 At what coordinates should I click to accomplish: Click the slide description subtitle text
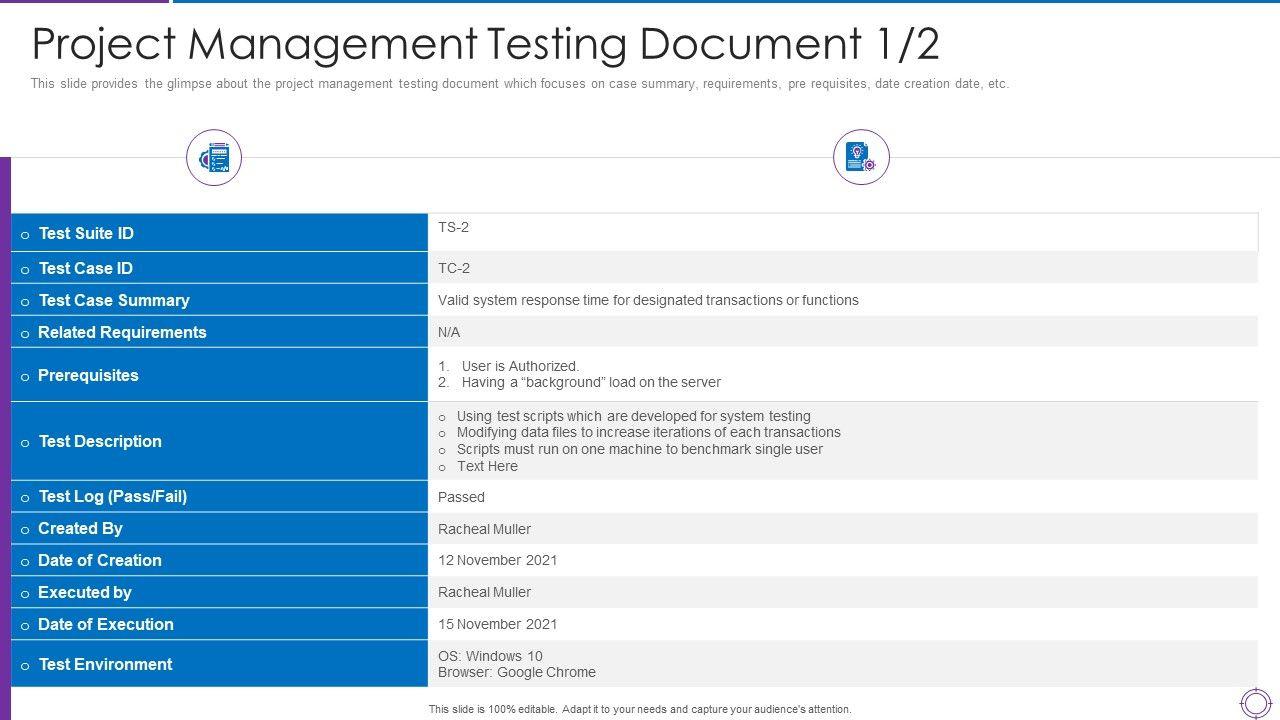click(x=519, y=84)
